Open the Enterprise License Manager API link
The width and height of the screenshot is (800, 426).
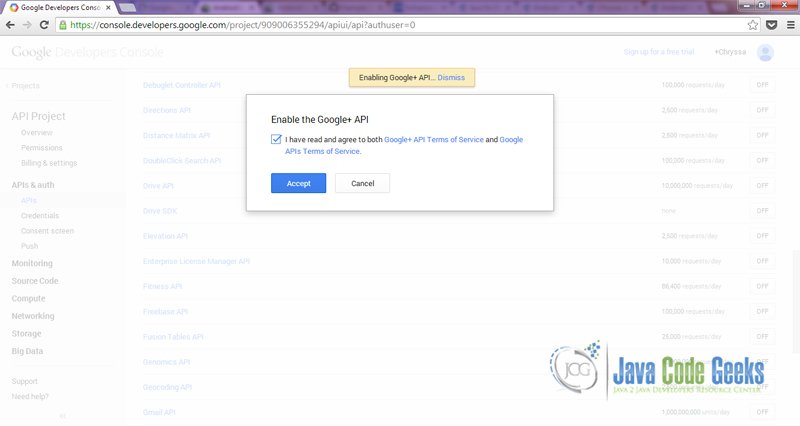(x=196, y=261)
